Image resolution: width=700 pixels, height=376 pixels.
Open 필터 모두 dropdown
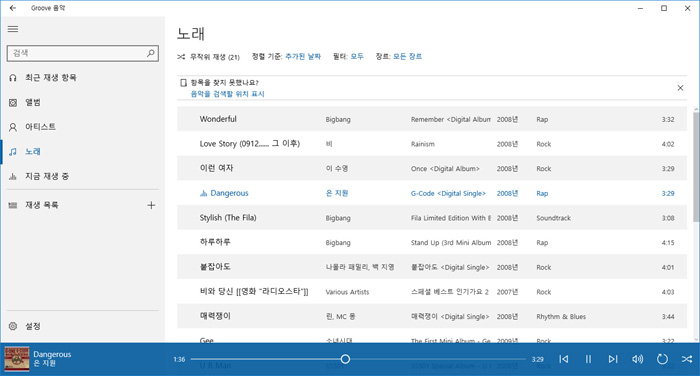[357, 56]
